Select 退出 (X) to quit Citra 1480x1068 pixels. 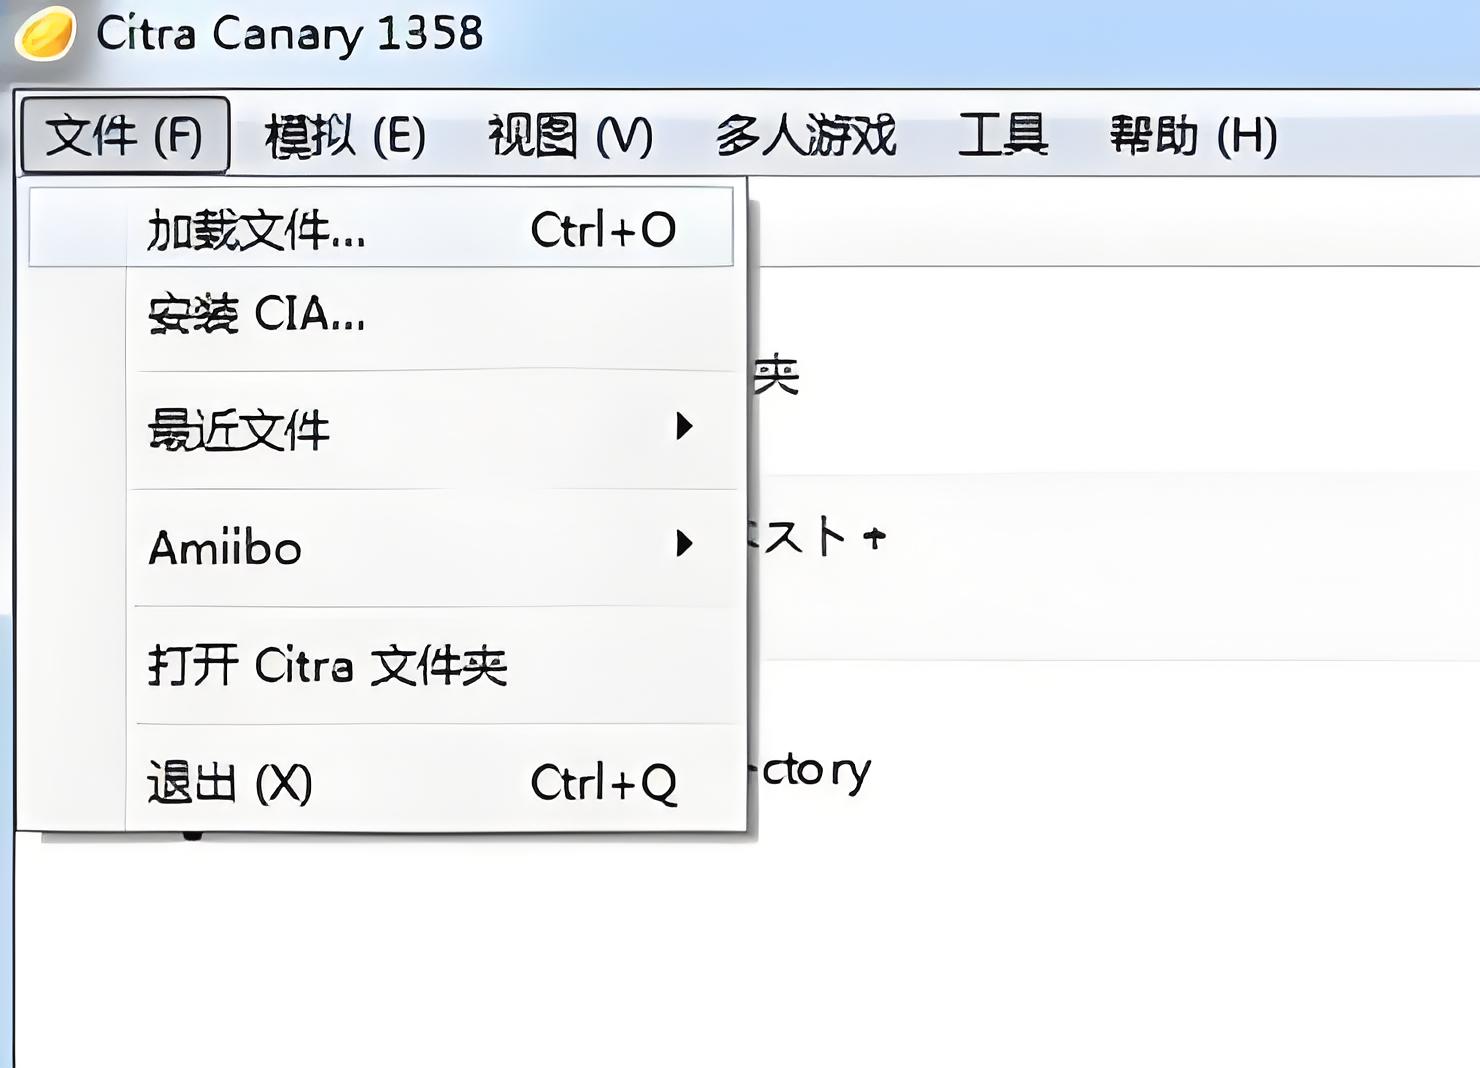click(381, 782)
